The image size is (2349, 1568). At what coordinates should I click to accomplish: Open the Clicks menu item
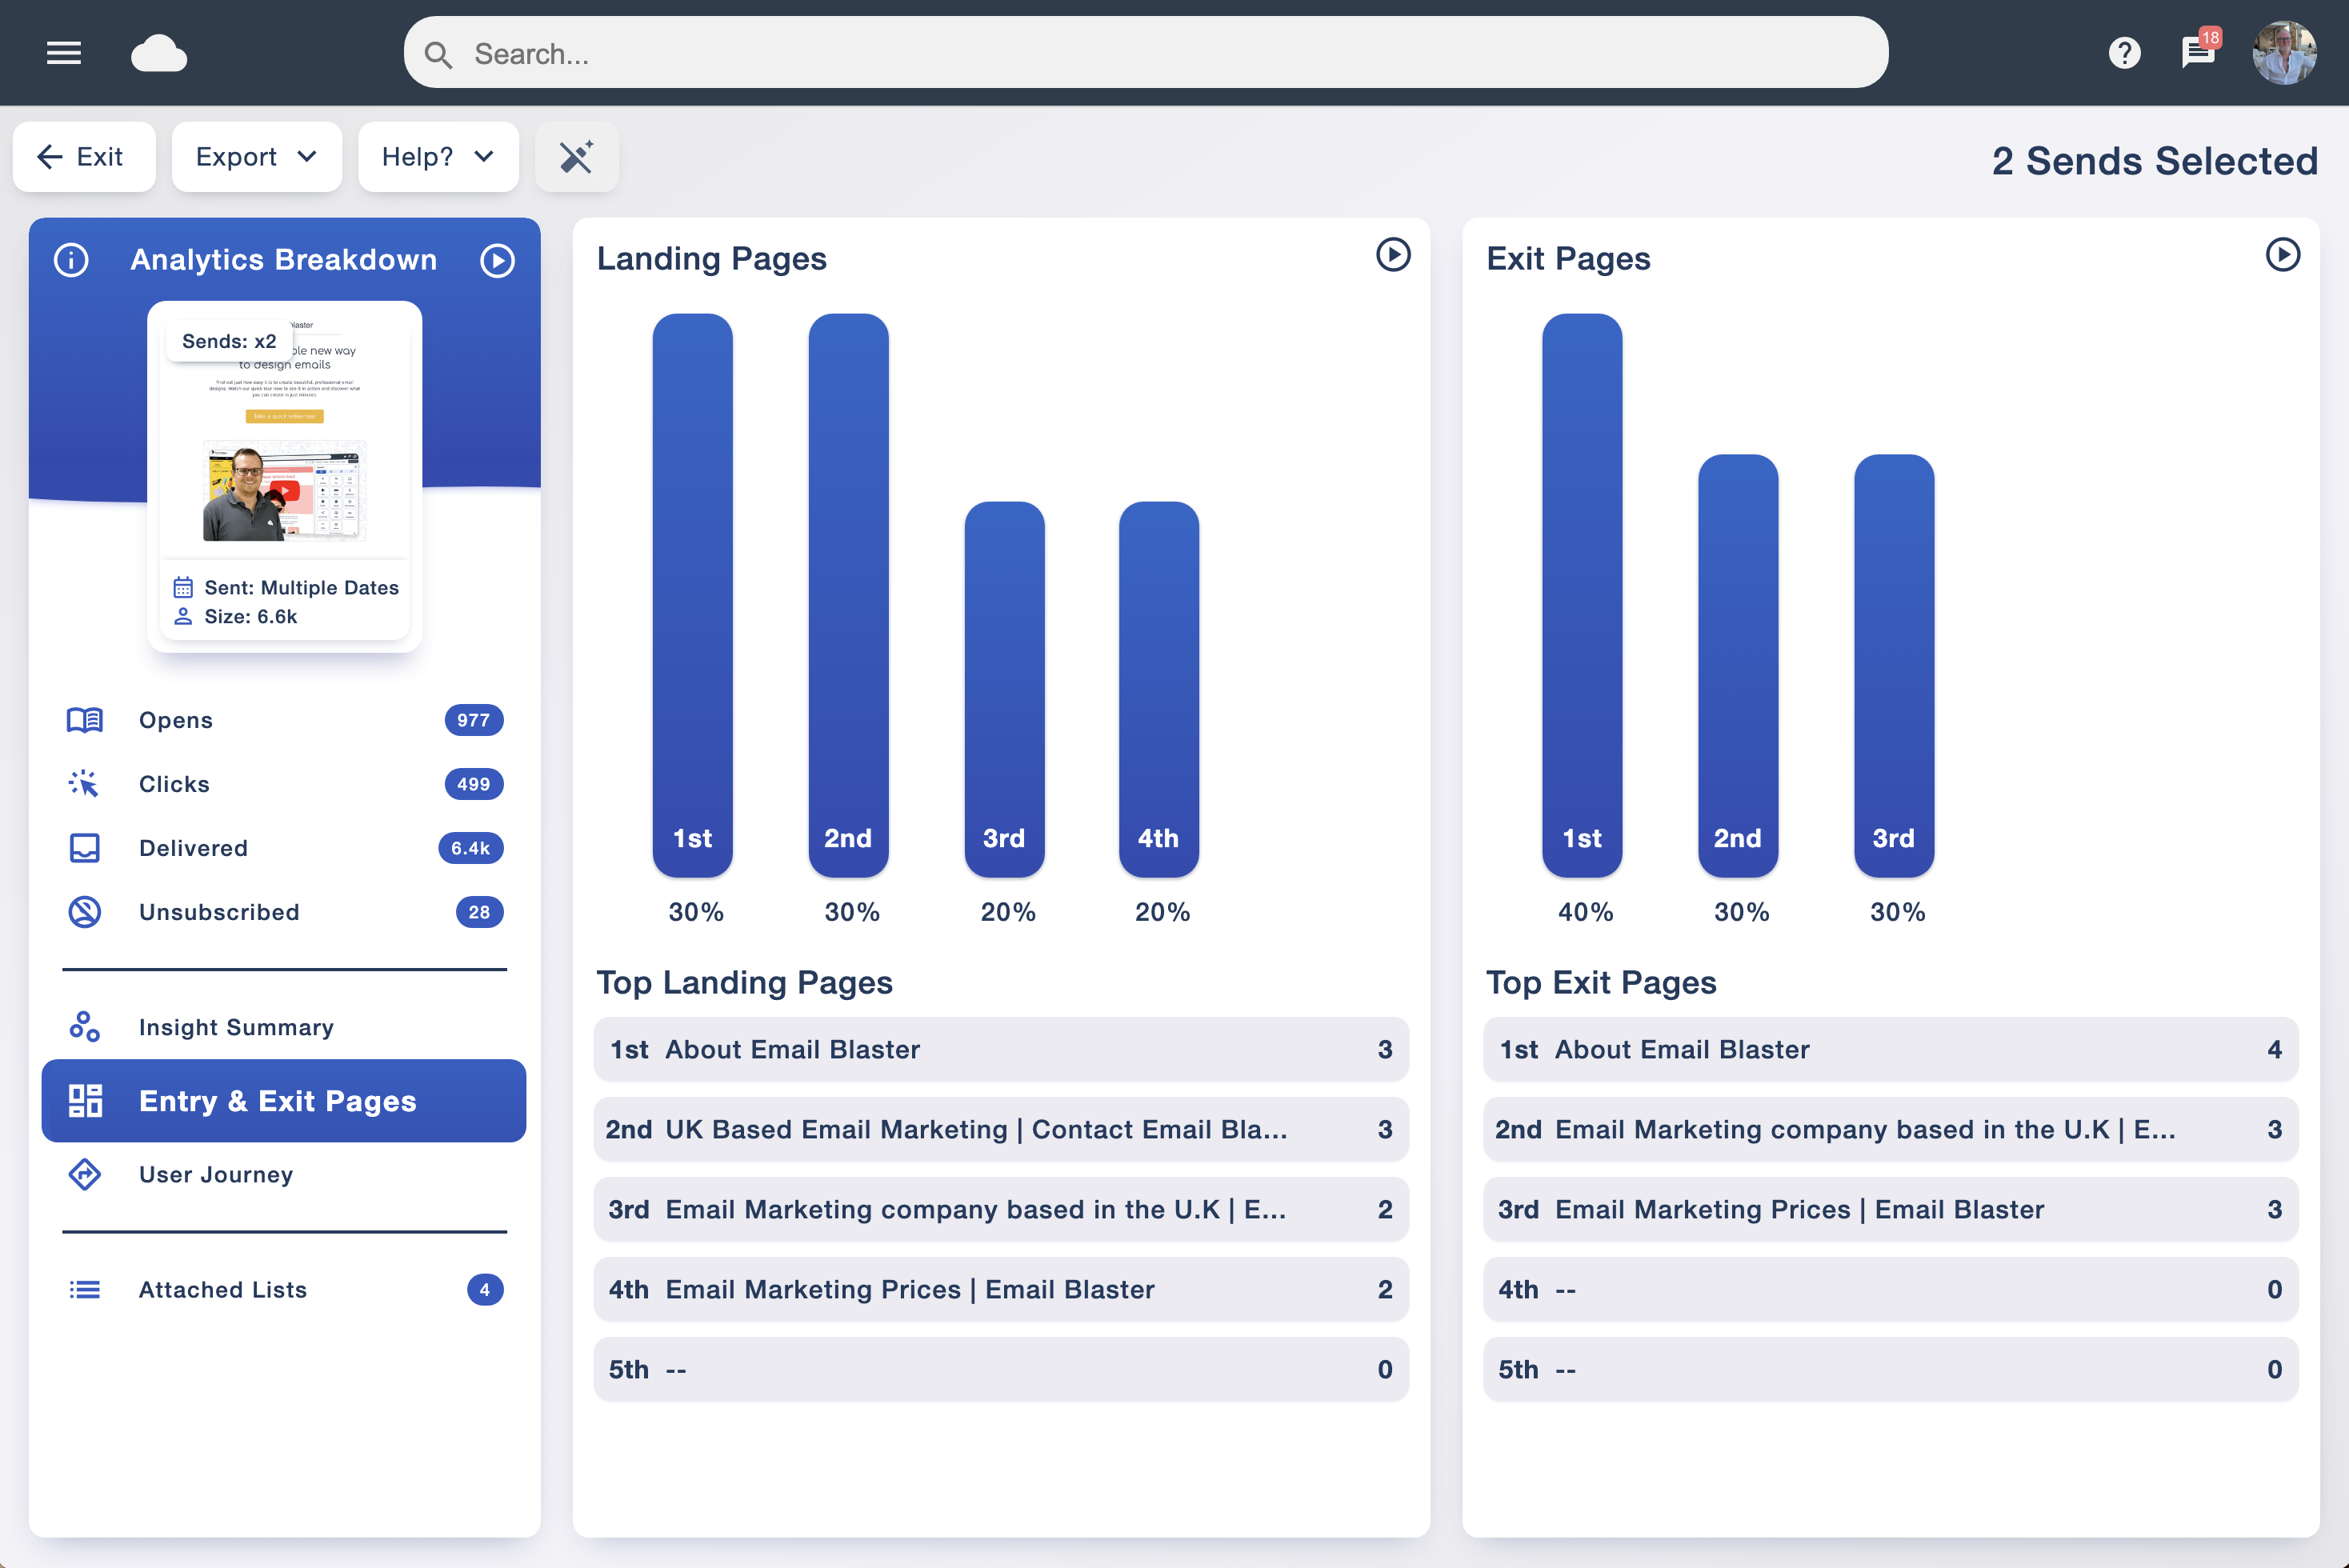[284, 784]
